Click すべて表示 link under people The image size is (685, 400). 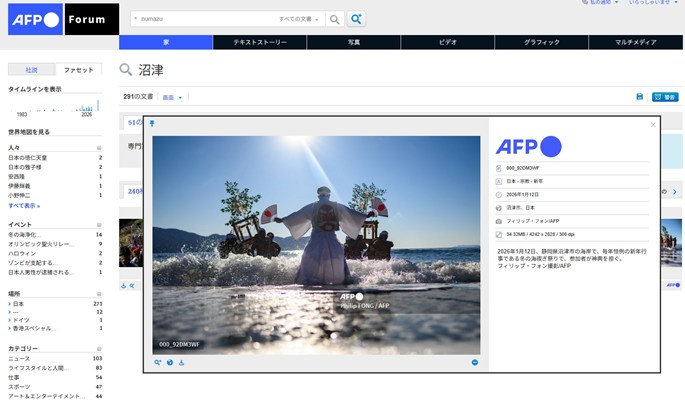pyautogui.click(x=23, y=205)
